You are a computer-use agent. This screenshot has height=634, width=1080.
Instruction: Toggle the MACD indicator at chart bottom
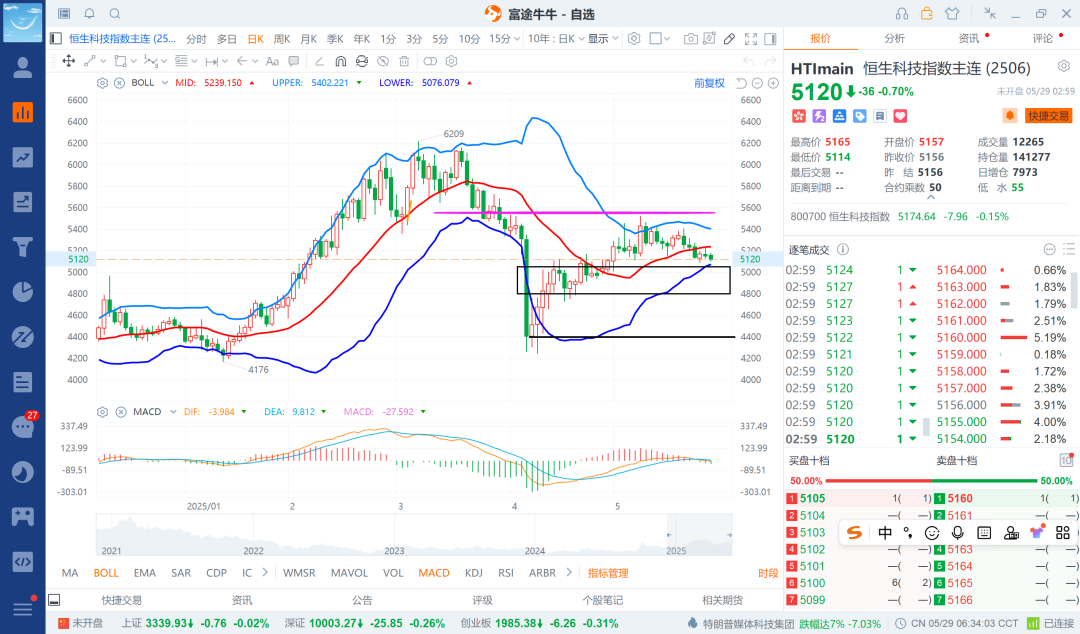click(x=434, y=573)
